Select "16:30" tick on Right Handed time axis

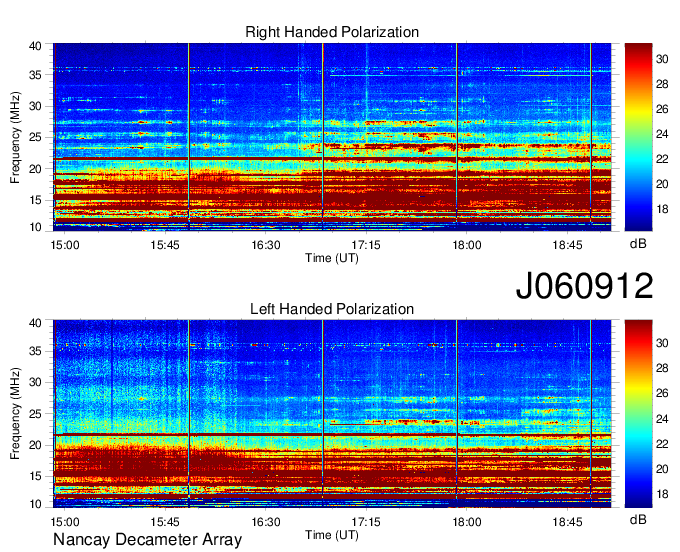(x=266, y=245)
